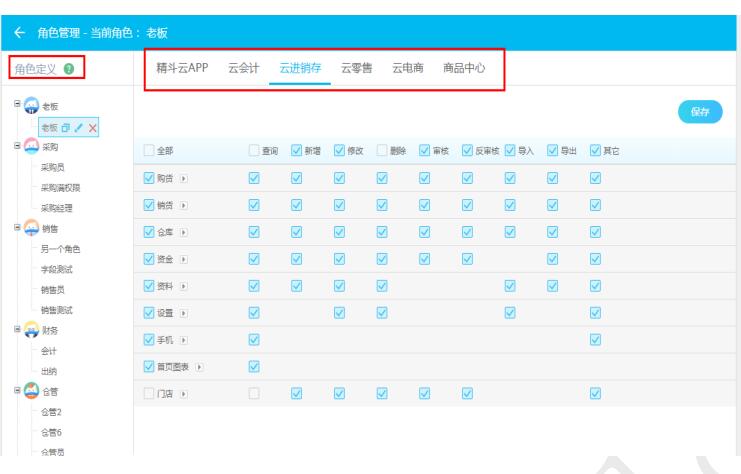Viewport: 741px width, 474px height.
Task: Enable the 门店 module checkbox
Action: [x=149, y=388]
